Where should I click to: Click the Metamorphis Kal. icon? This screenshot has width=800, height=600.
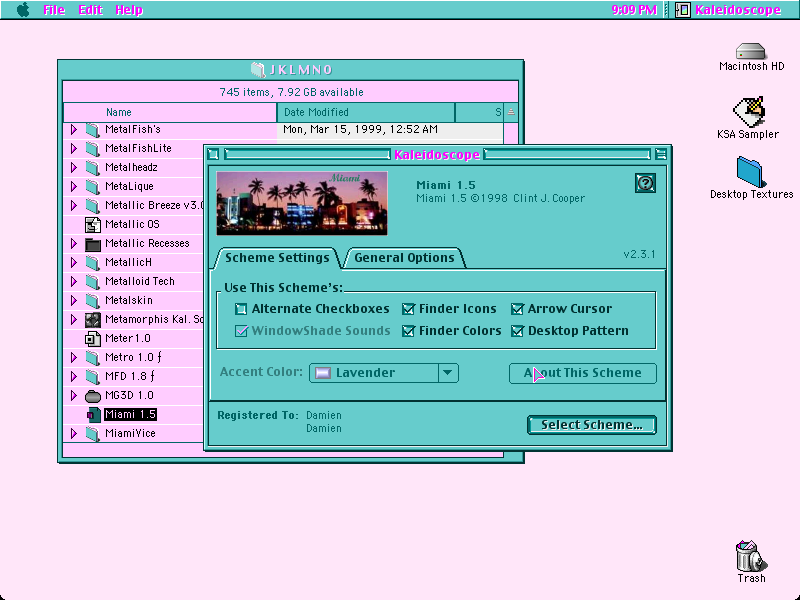(x=92, y=320)
